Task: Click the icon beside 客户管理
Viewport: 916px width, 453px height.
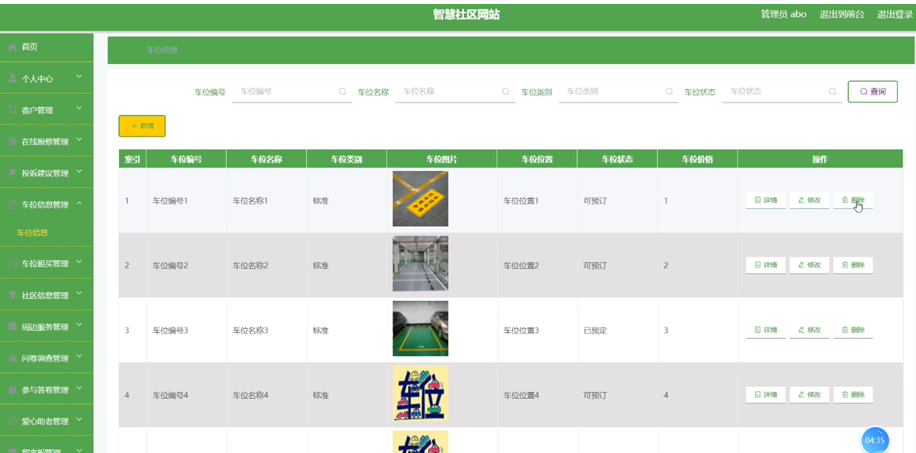Action: (x=12, y=110)
